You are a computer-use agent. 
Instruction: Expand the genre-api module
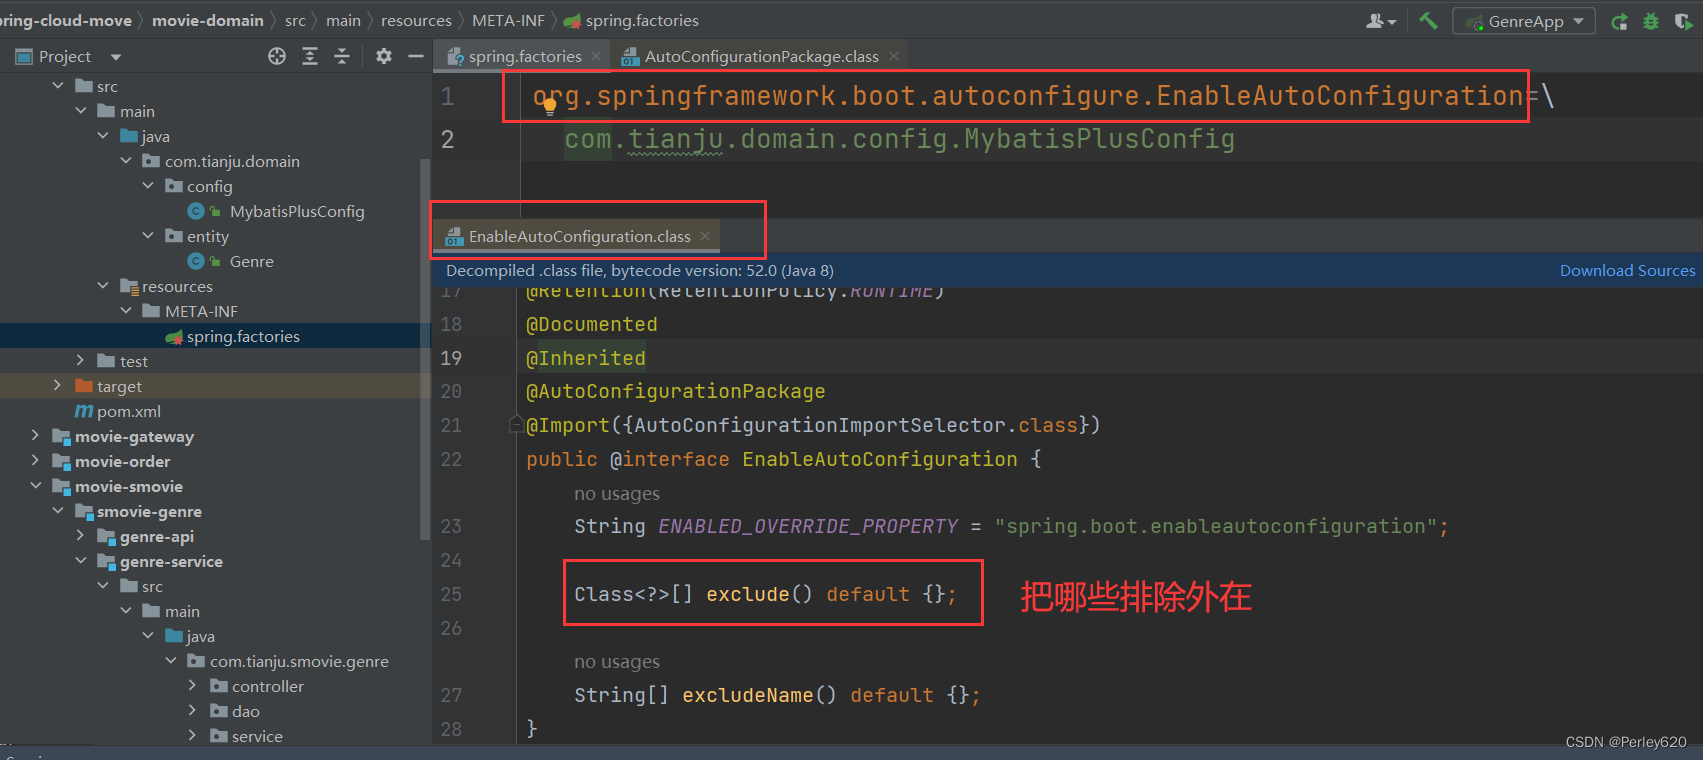pos(80,536)
